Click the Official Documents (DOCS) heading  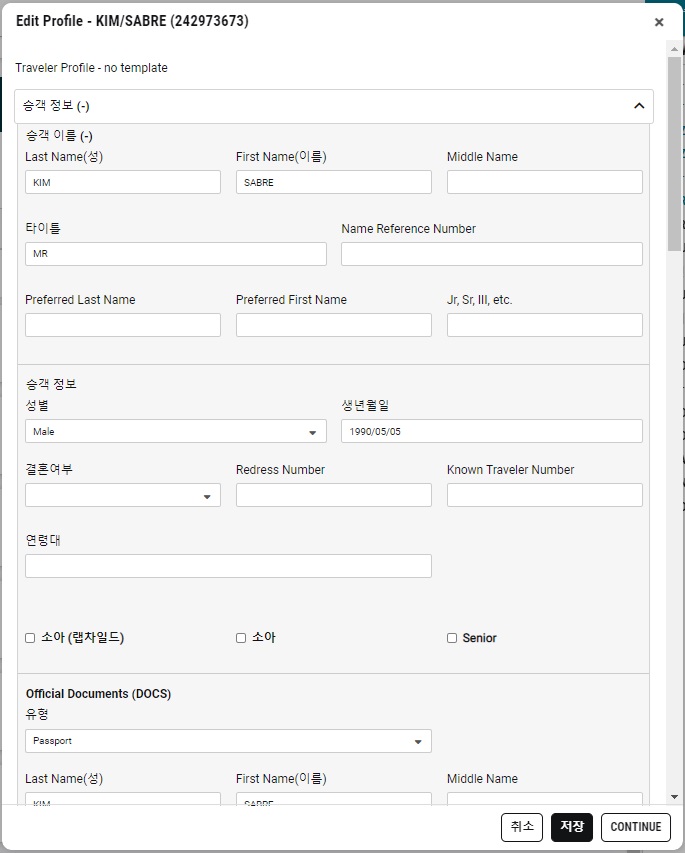[x=98, y=694]
